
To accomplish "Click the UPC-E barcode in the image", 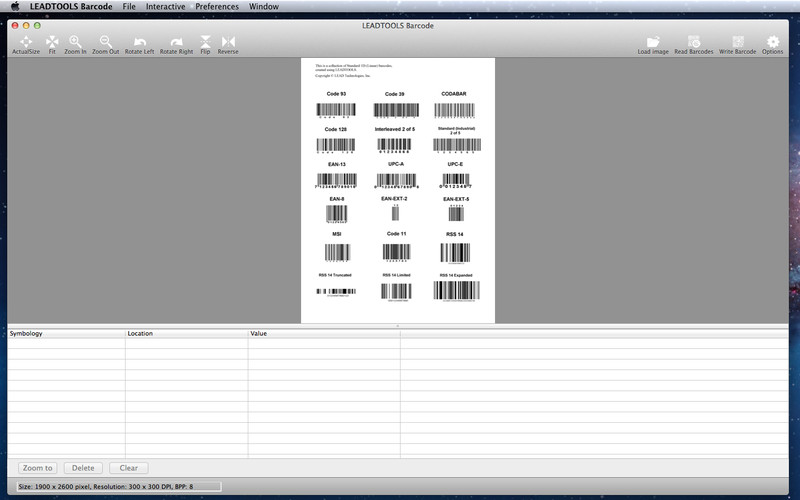I will click(456, 181).
